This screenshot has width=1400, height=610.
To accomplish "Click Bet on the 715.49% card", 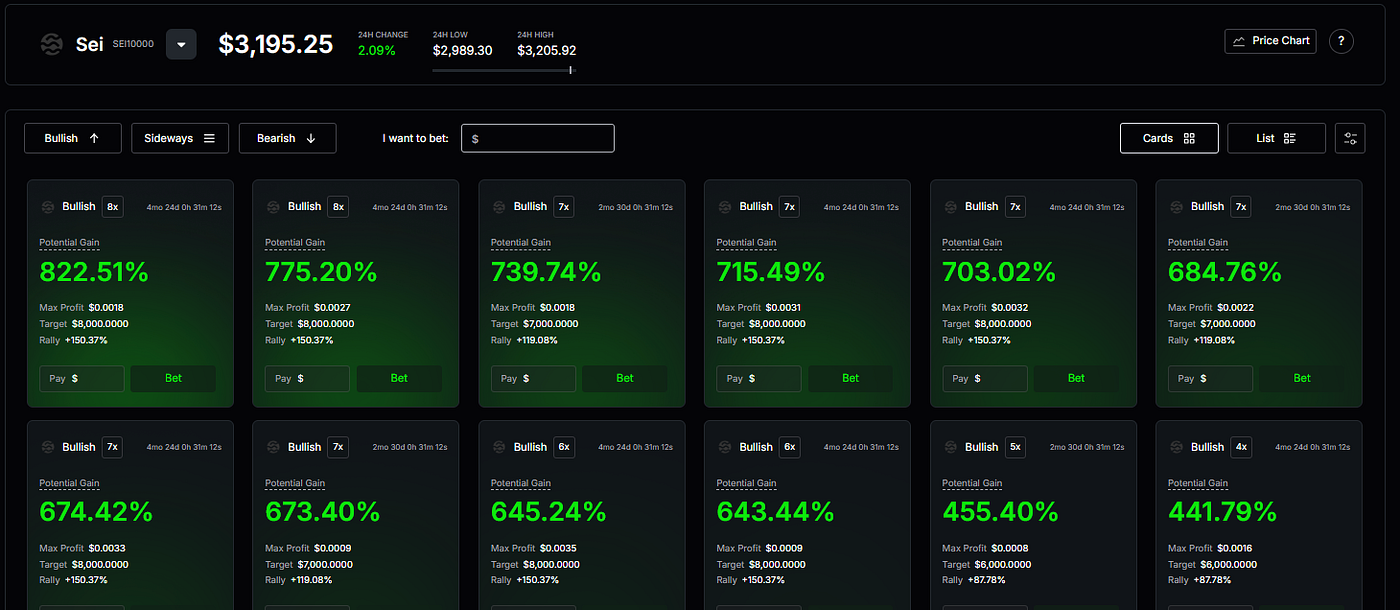I will click(x=850, y=378).
